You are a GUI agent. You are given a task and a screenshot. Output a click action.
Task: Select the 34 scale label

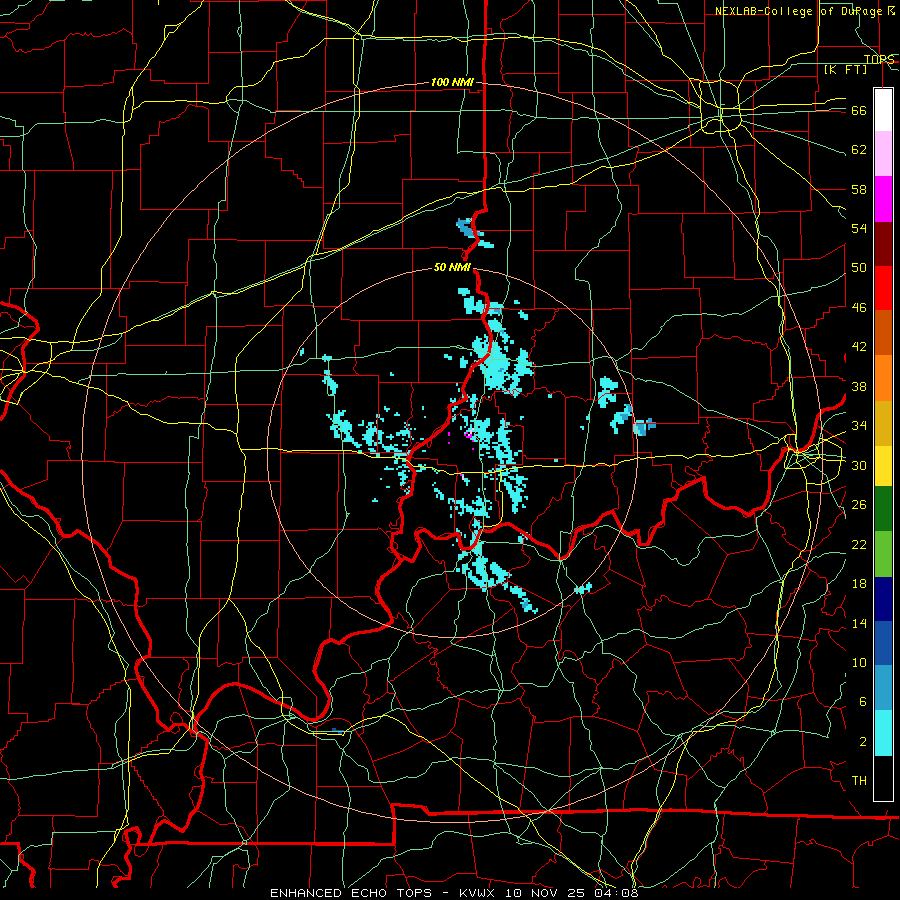click(x=859, y=426)
